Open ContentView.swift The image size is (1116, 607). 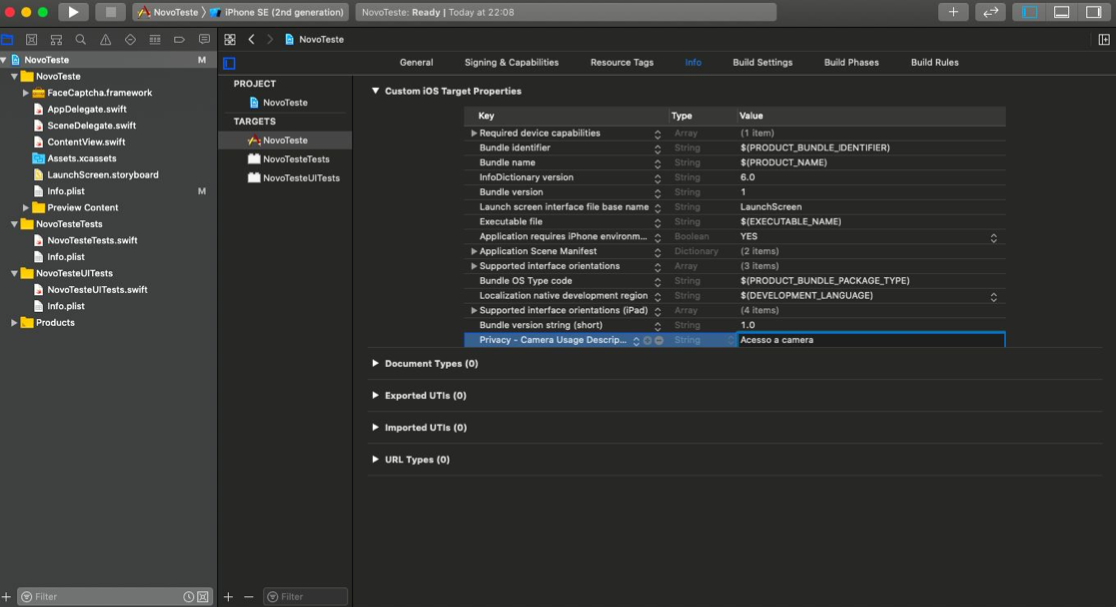85,142
